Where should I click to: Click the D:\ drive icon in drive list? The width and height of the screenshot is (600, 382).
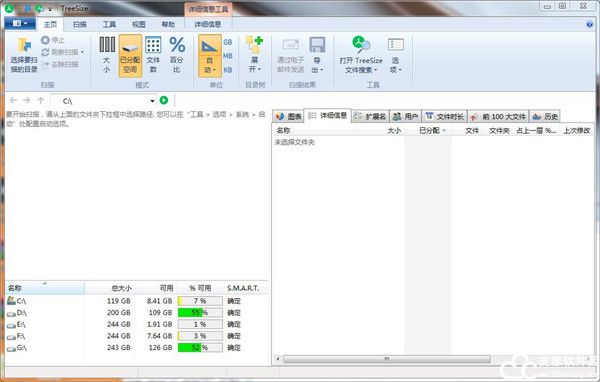pyautogui.click(x=11, y=313)
